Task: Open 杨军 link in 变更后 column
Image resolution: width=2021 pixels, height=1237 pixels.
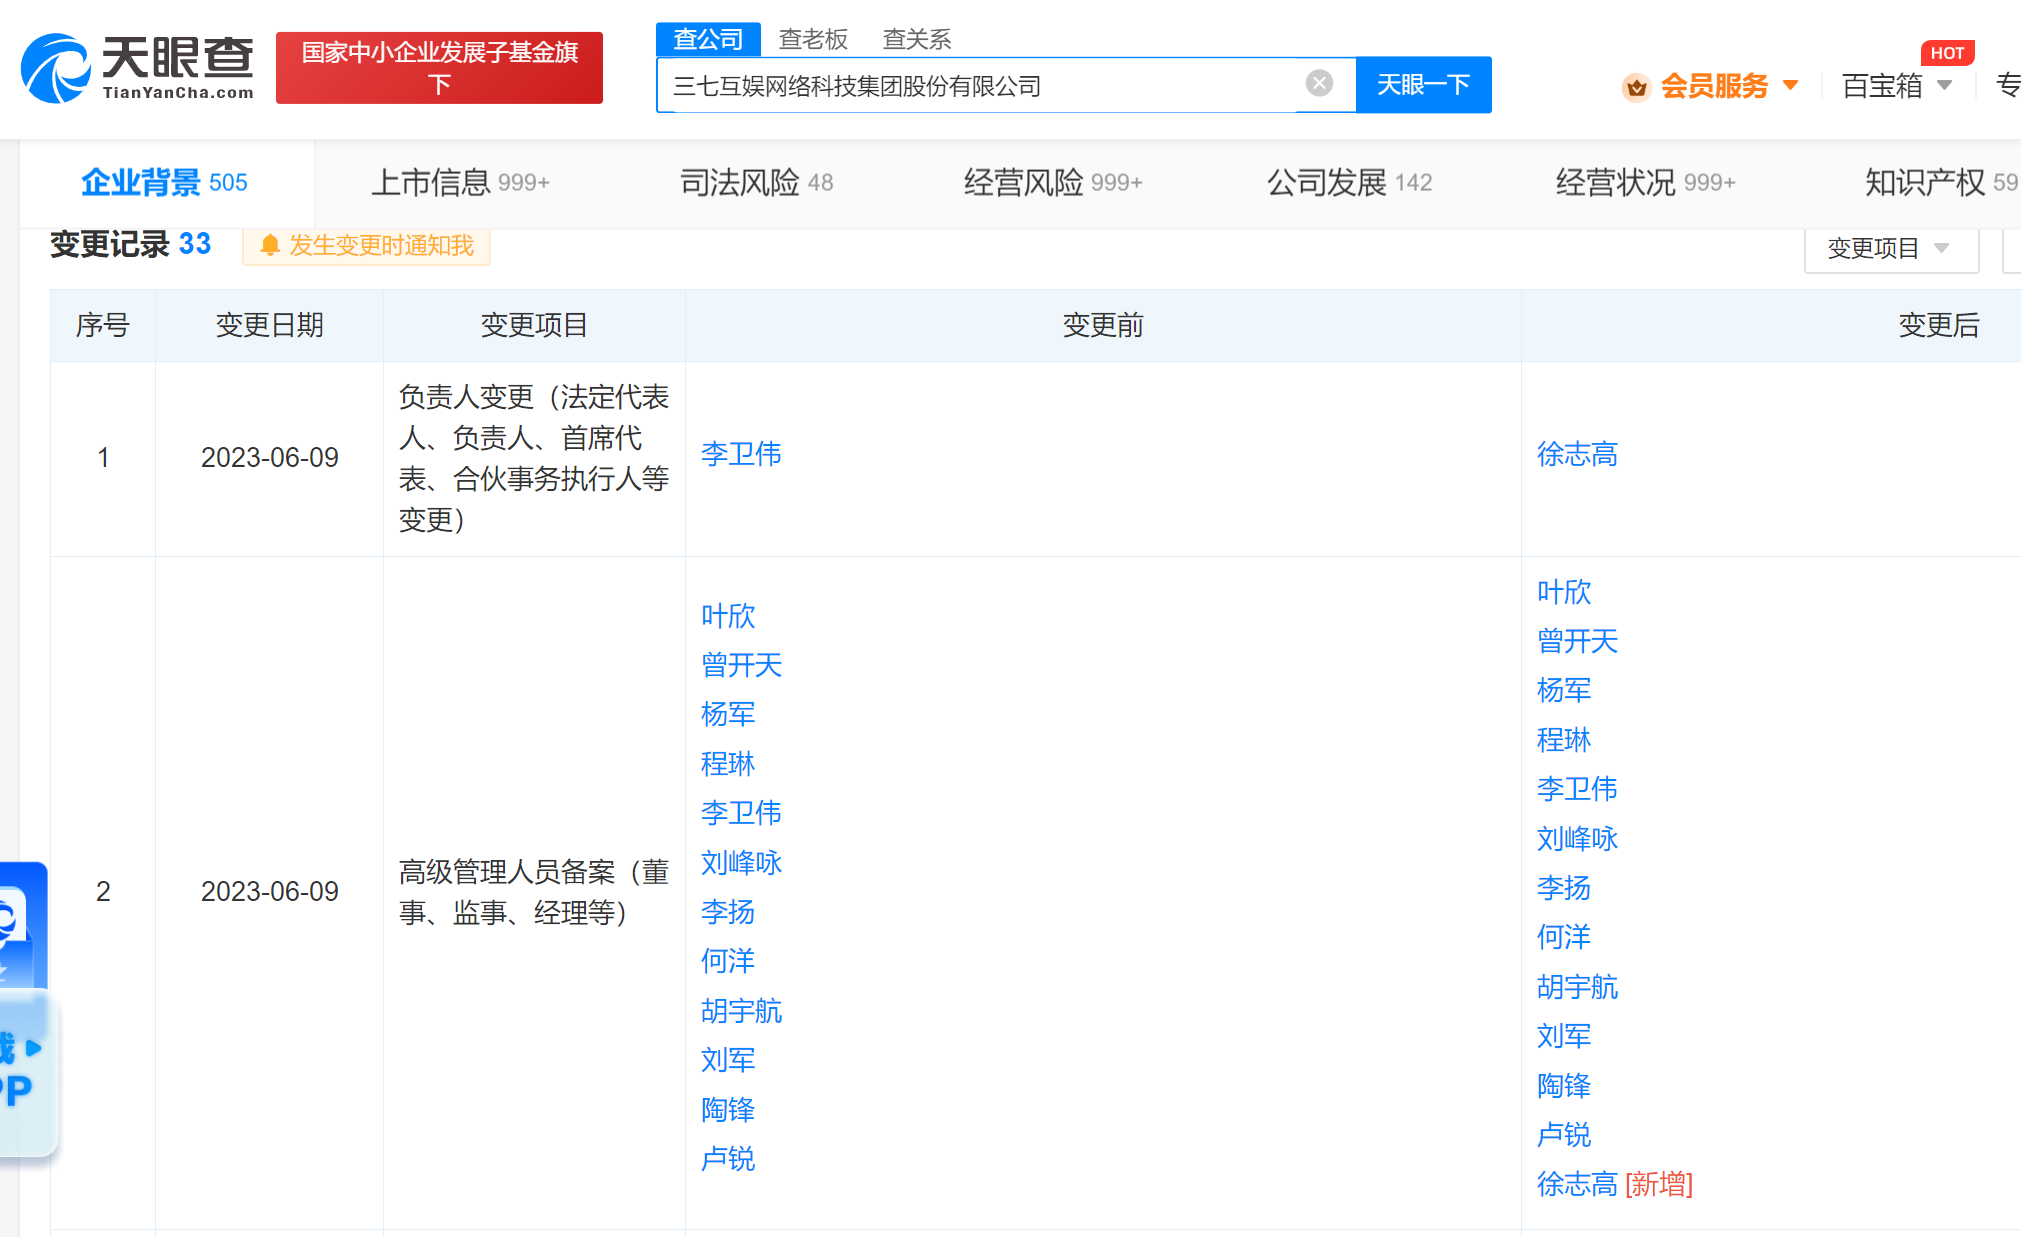Action: tap(1564, 690)
